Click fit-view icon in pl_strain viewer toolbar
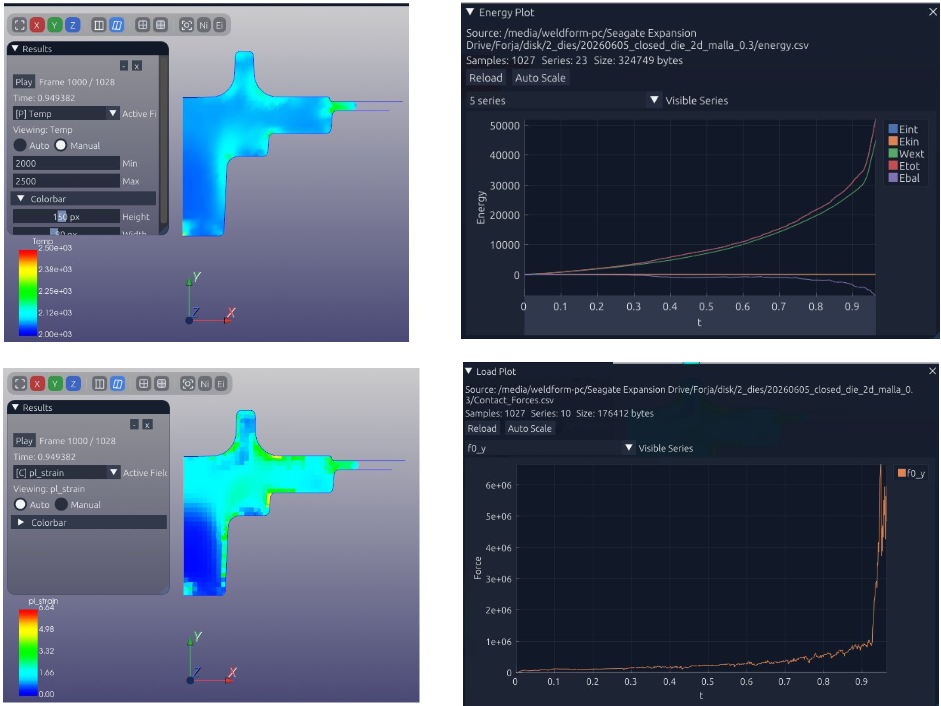941x706 pixels. [x=20, y=384]
